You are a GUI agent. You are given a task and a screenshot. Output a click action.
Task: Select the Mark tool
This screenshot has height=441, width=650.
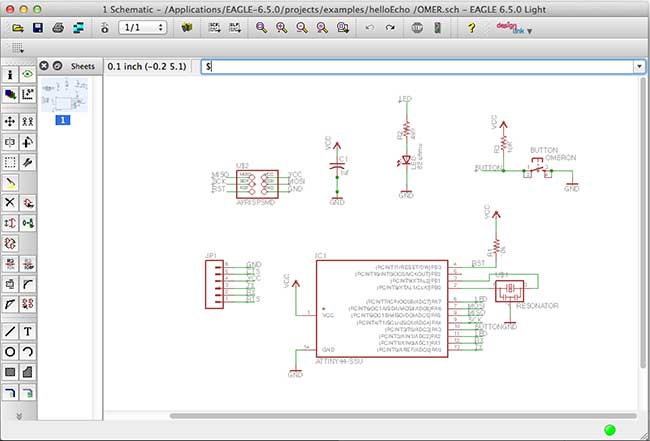point(28,94)
